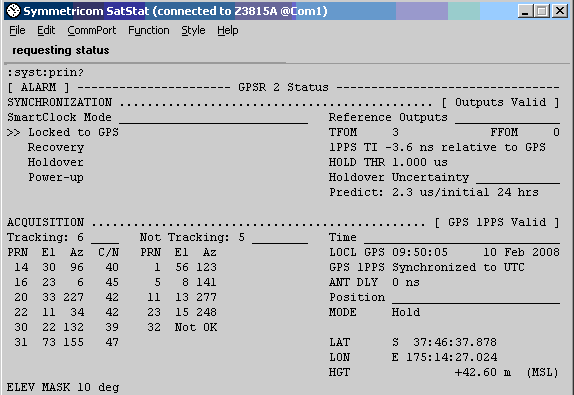Image resolution: width=574 pixels, height=395 pixels.
Task: Open the File menu
Action: tap(17, 30)
